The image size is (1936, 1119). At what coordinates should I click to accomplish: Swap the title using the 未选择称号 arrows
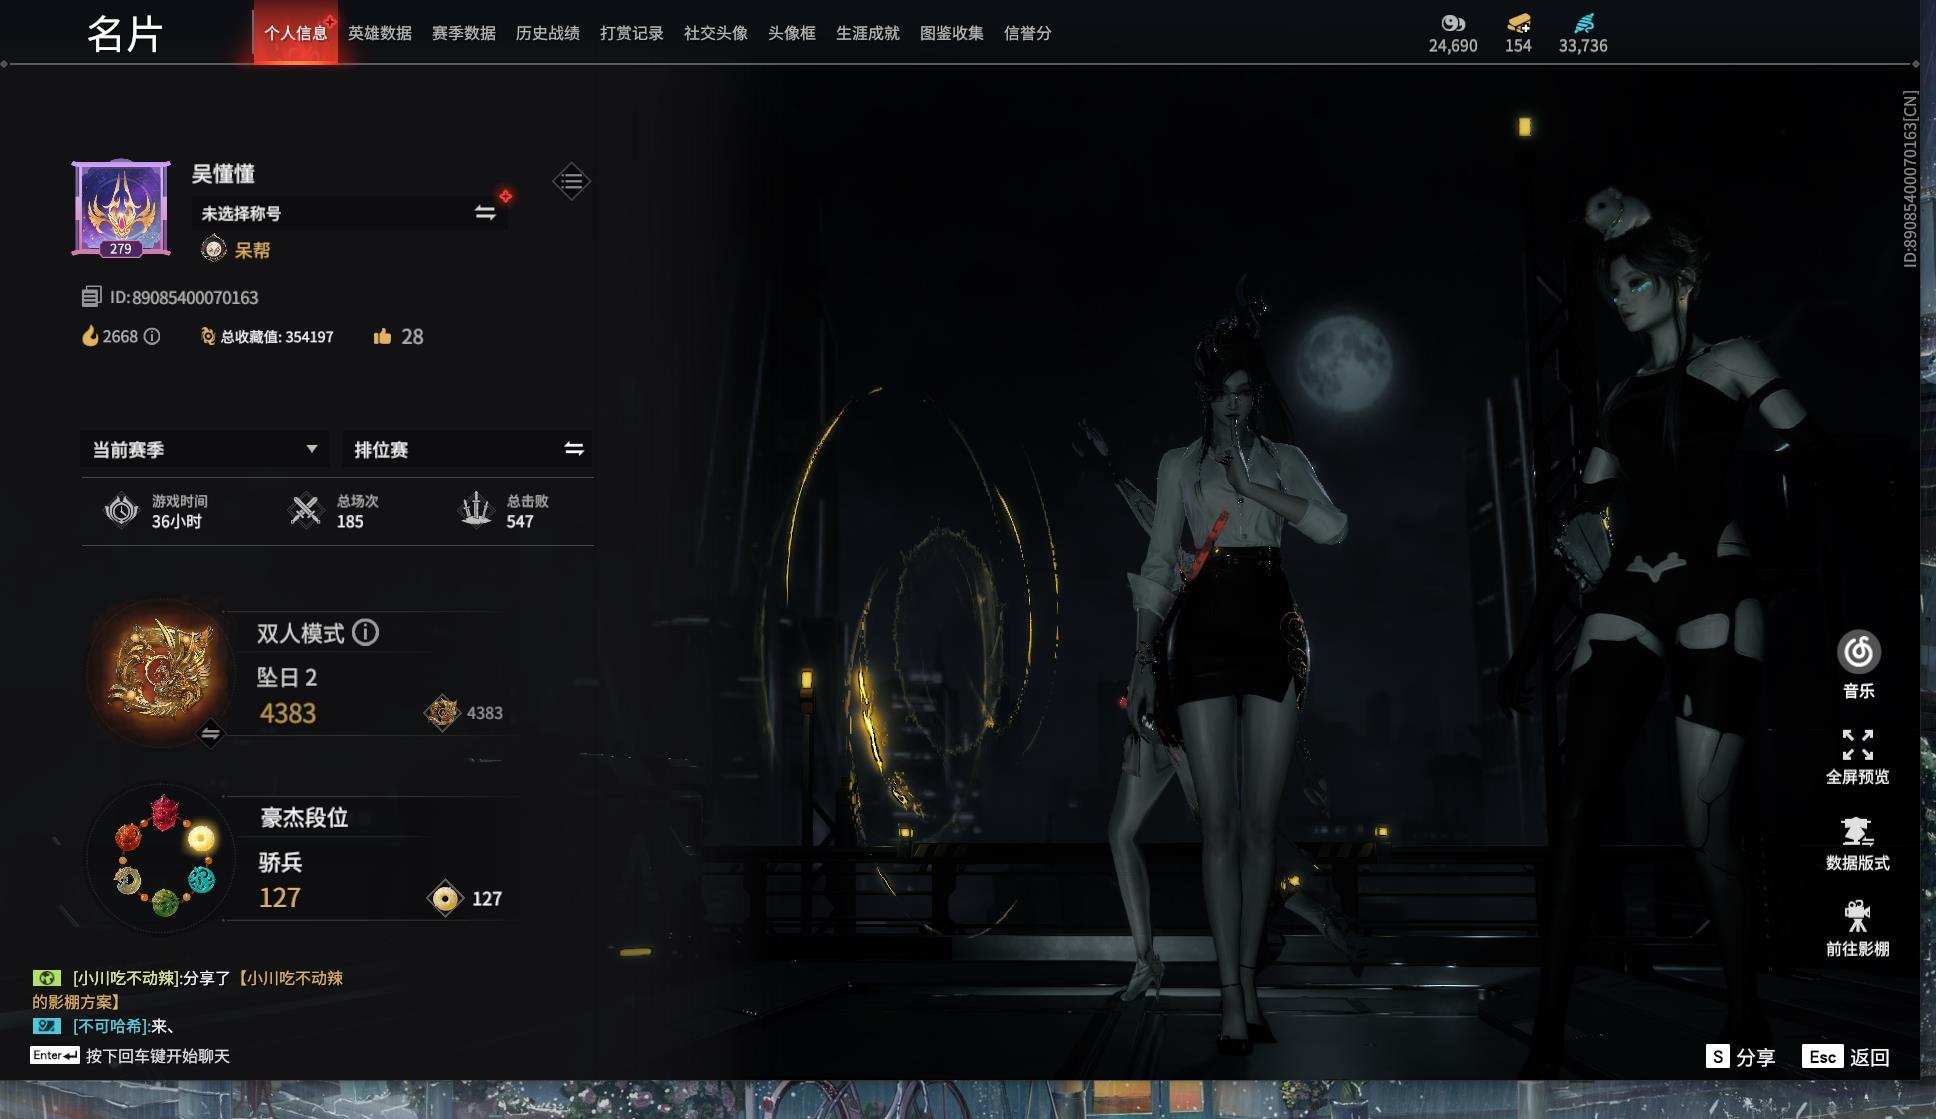[x=485, y=212]
